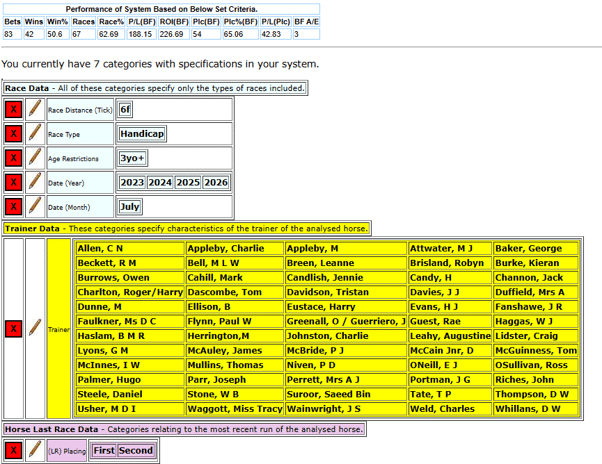Delete the (LR) Placing criterion
The width and height of the screenshot is (602, 464).
point(13,450)
